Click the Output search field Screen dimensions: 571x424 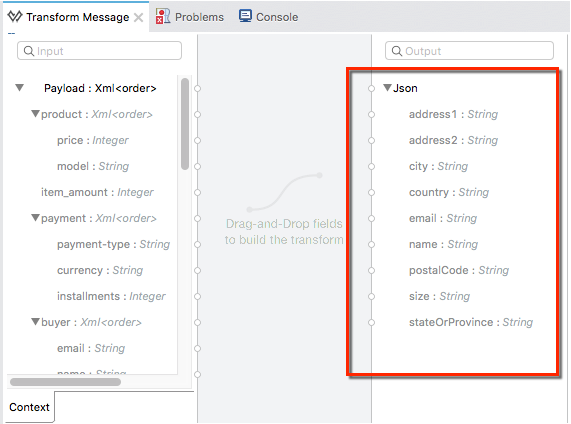coord(469,51)
